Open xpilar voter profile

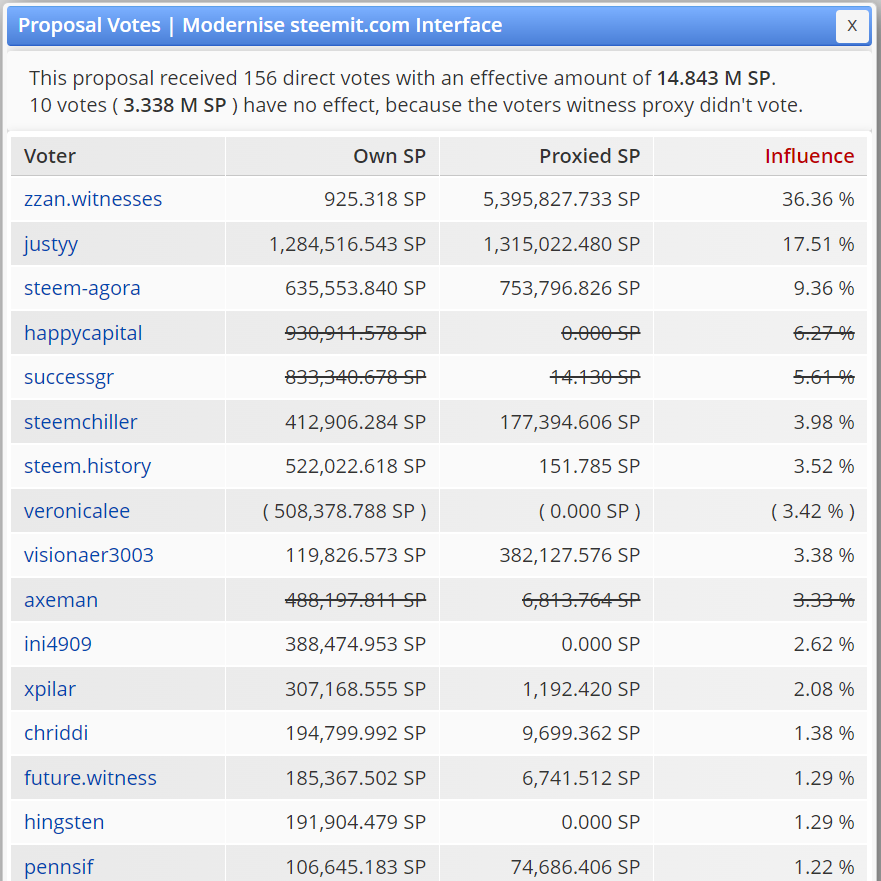pyautogui.click(x=50, y=689)
